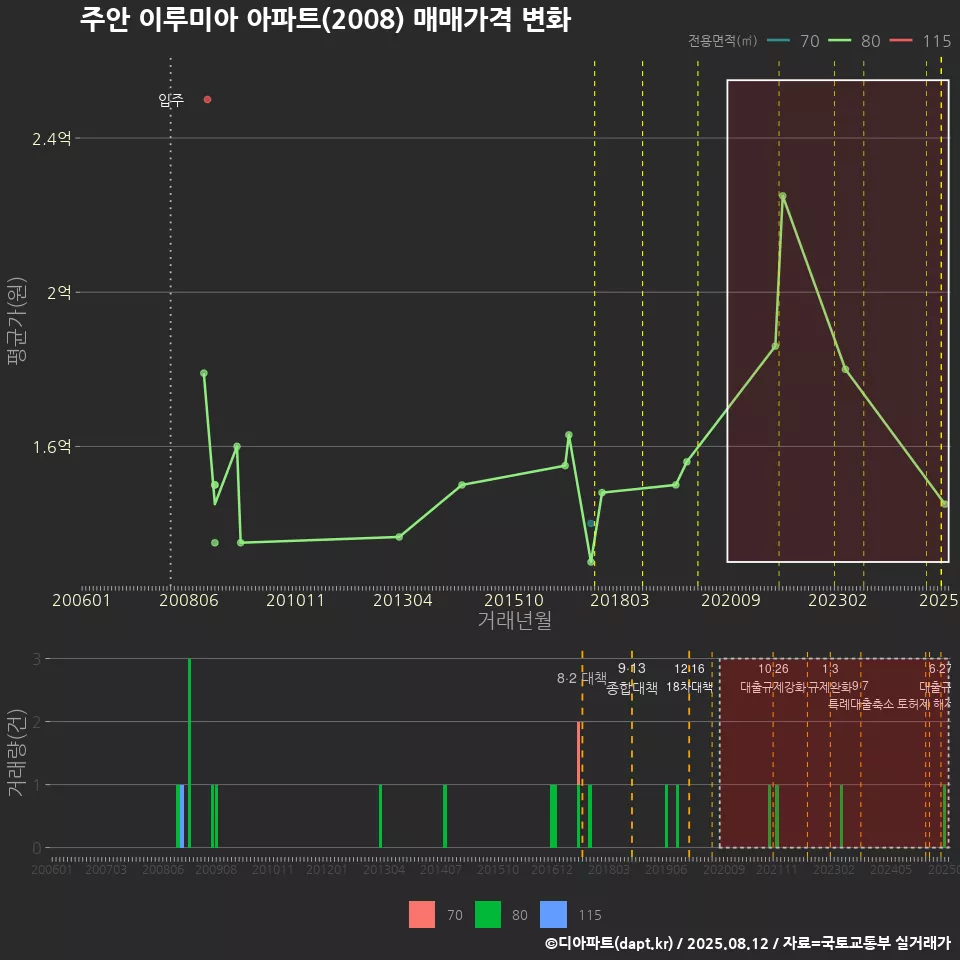
Task: Click the red 115 data point beside 입주
Action: (208, 99)
